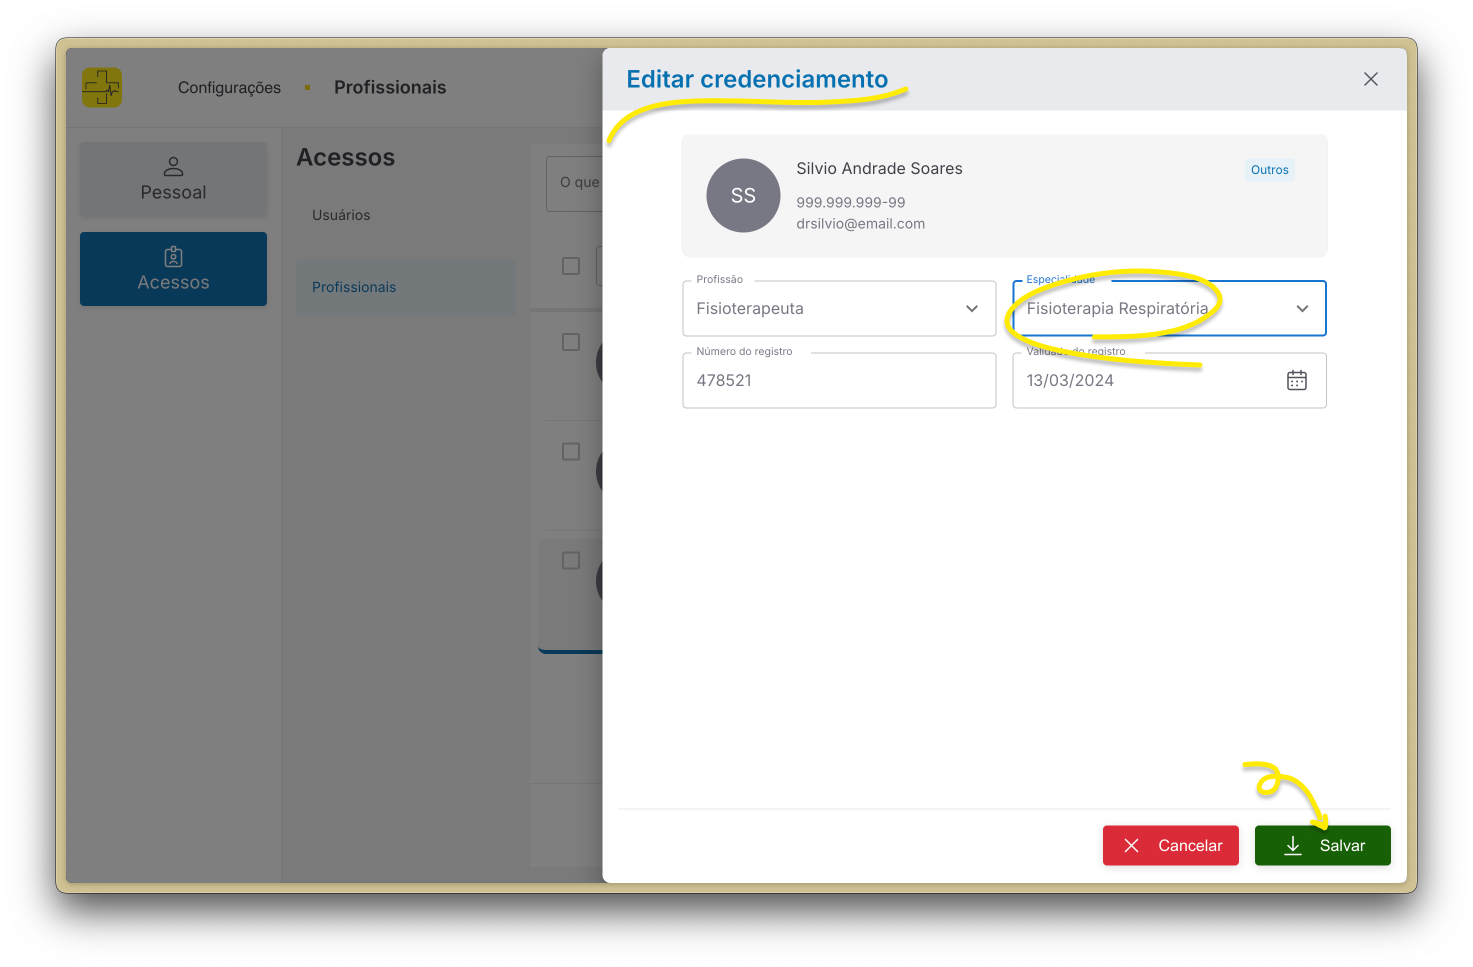The image size is (1473, 967).
Task: Click the green Salvar button
Action: pyautogui.click(x=1322, y=845)
